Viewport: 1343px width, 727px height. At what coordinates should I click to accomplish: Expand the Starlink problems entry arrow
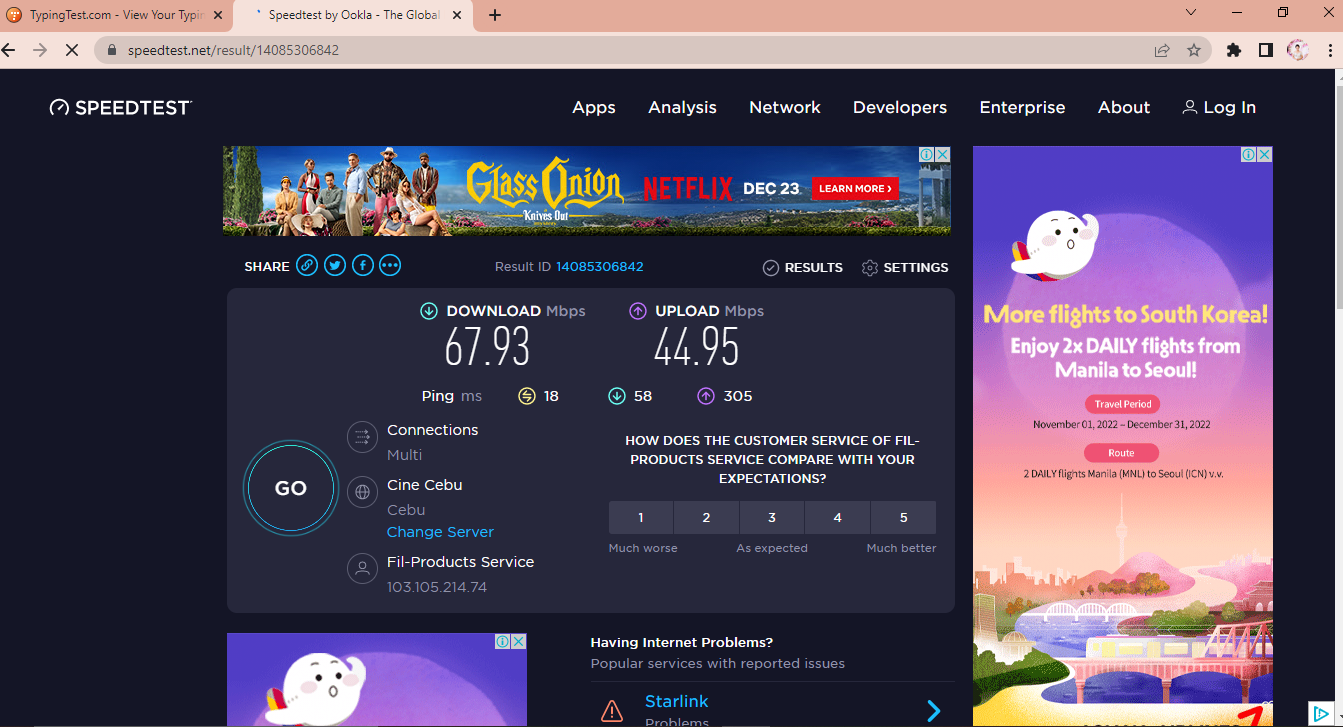[934, 711]
